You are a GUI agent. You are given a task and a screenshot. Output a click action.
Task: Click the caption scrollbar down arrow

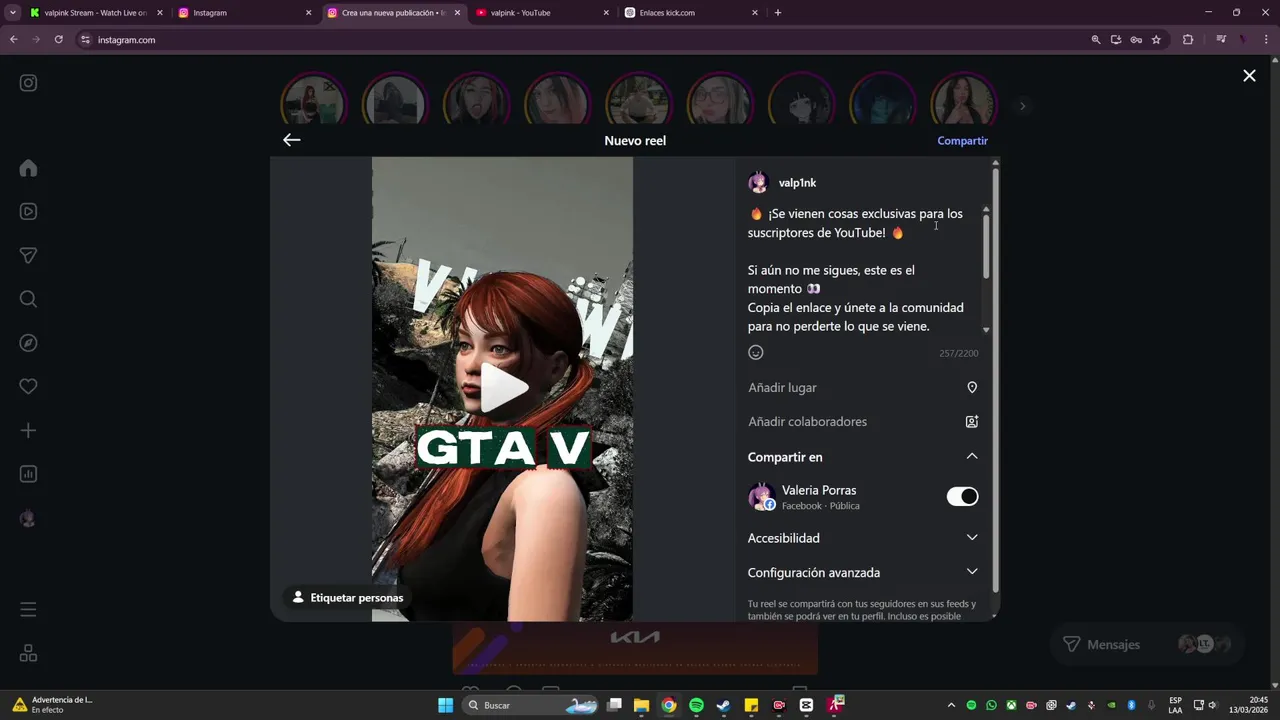tap(986, 330)
